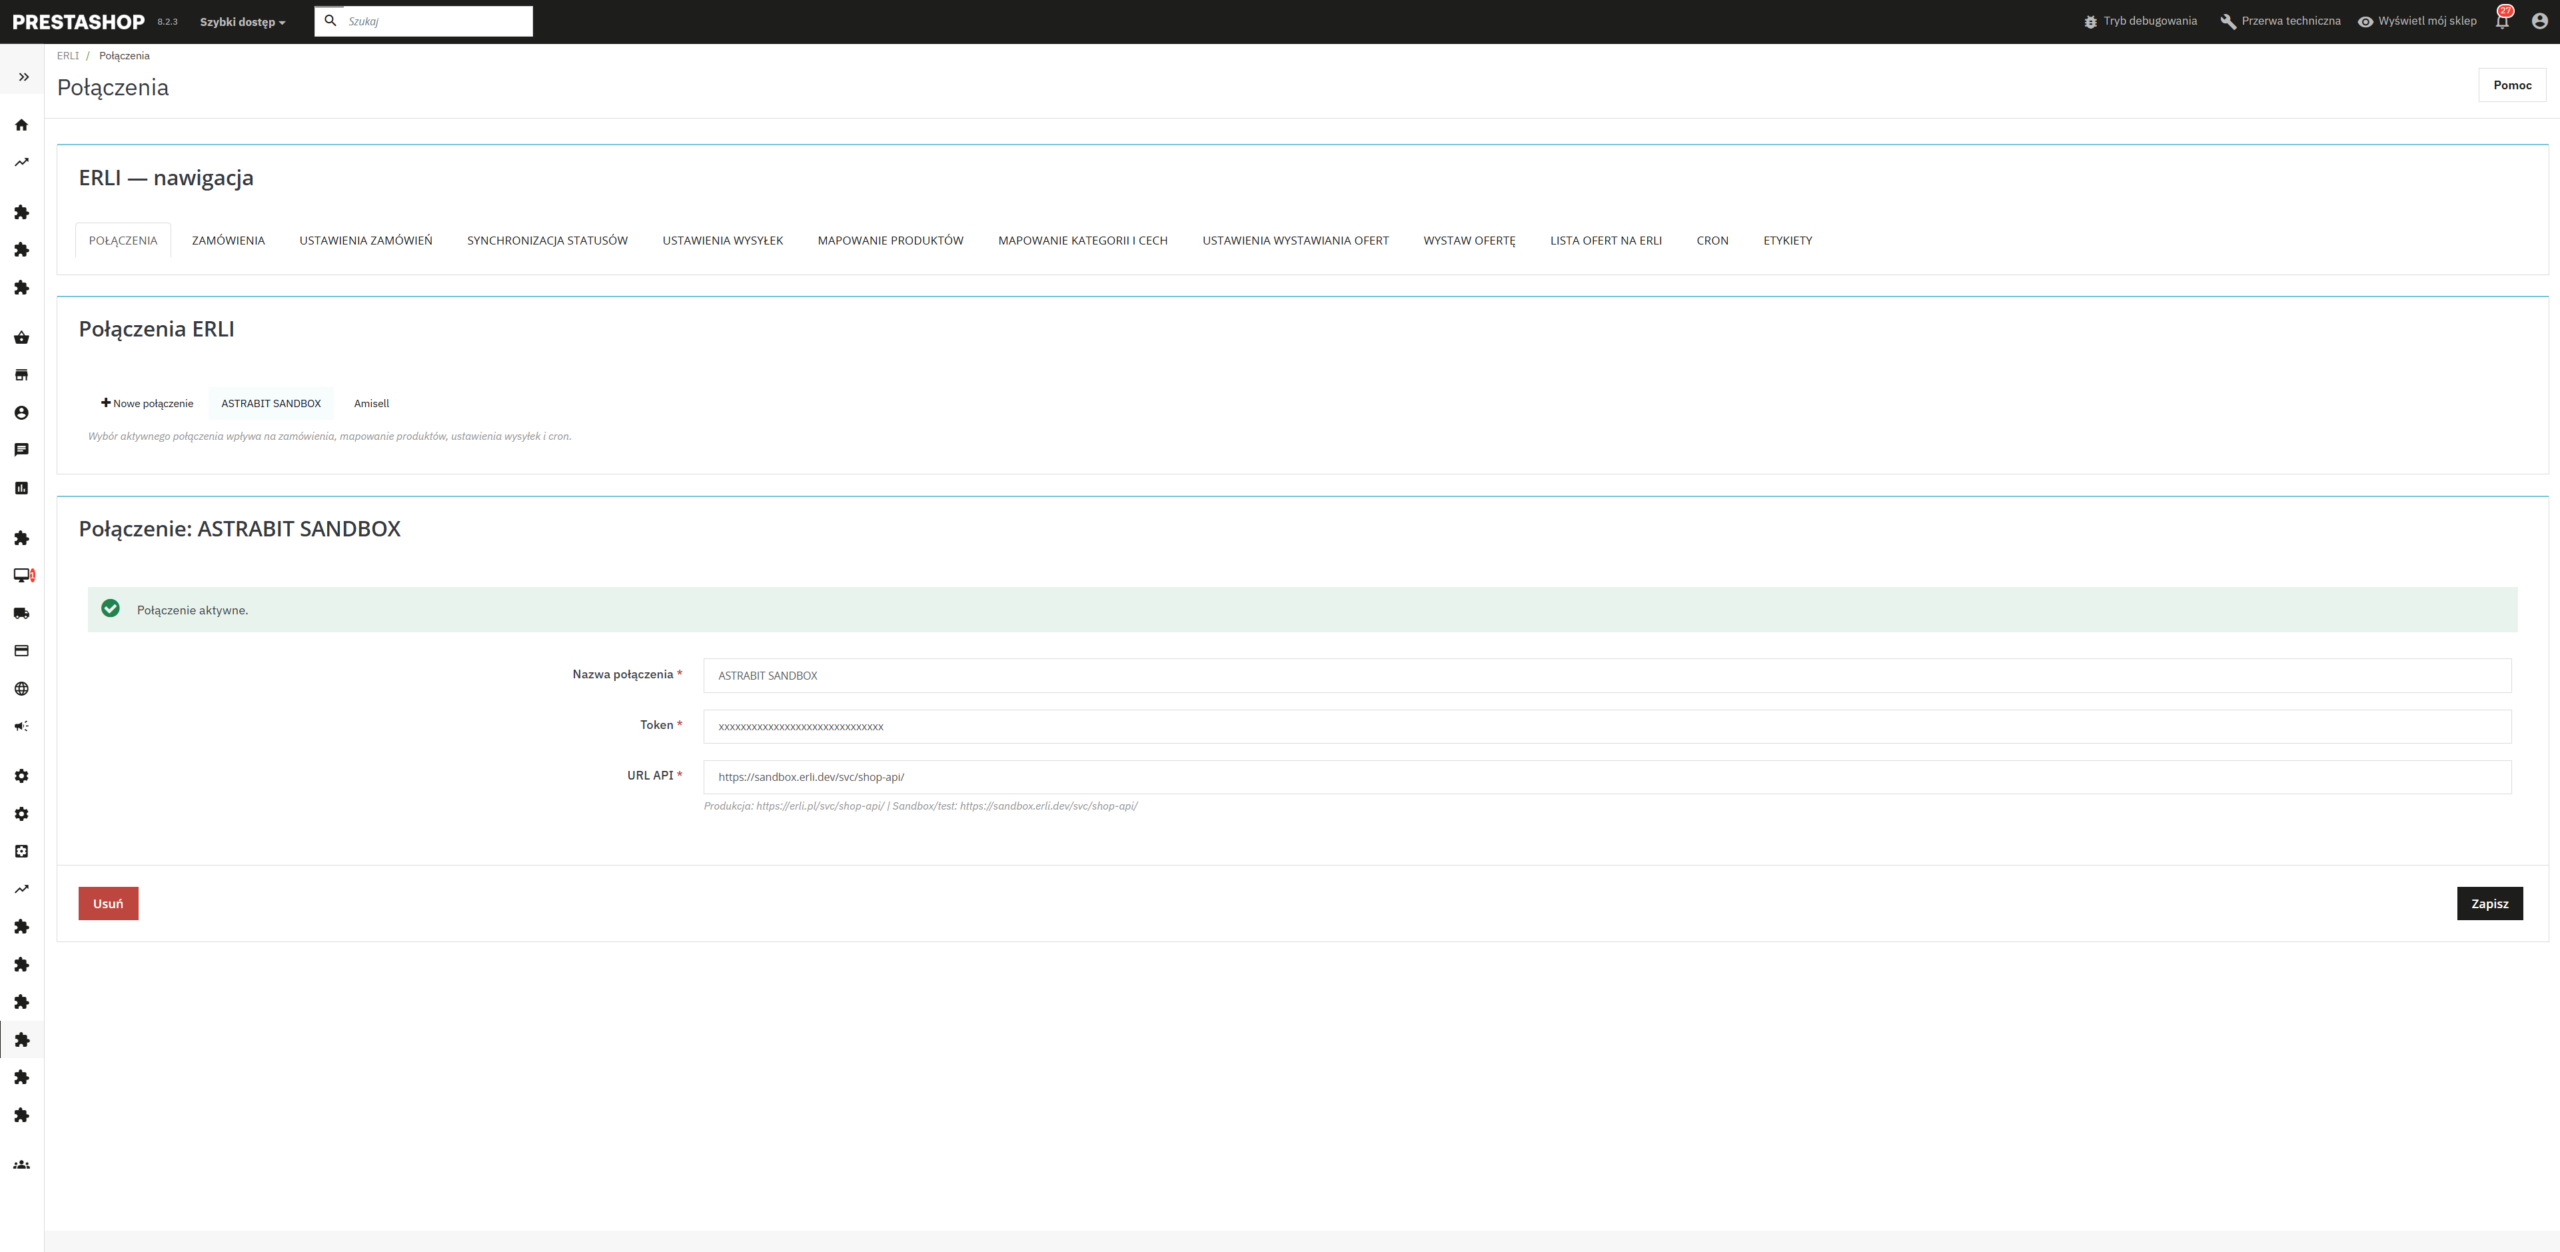
Task: Click the wrench maintenance icon in header
Action: [x=2228, y=21]
